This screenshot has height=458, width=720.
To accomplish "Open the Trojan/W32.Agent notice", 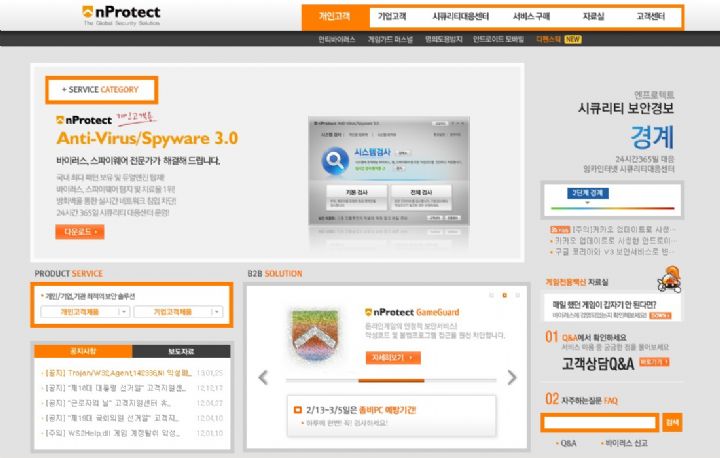I will coord(116,373).
